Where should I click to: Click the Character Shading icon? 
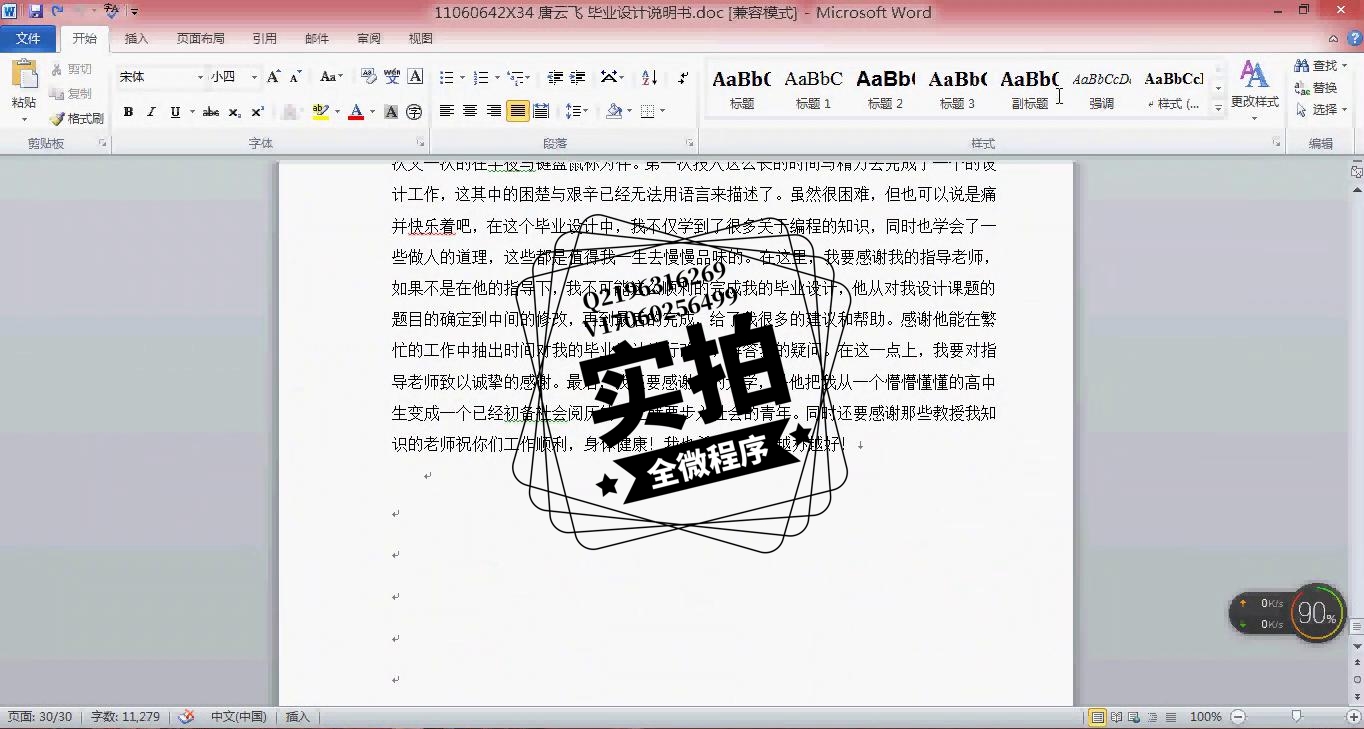(391, 112)
